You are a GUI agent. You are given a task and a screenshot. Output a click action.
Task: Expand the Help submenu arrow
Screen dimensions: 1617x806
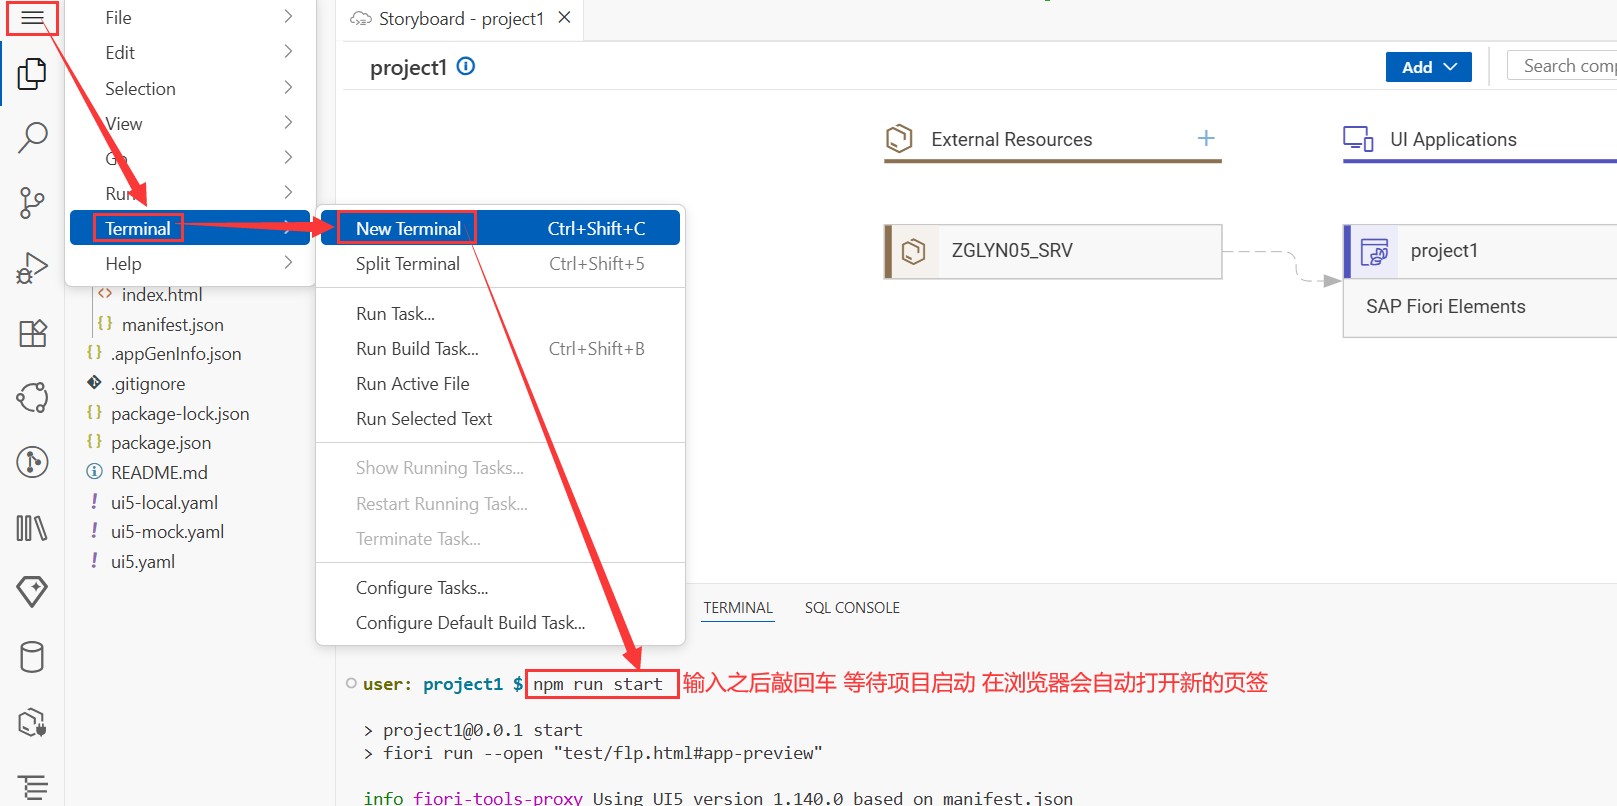288,263
